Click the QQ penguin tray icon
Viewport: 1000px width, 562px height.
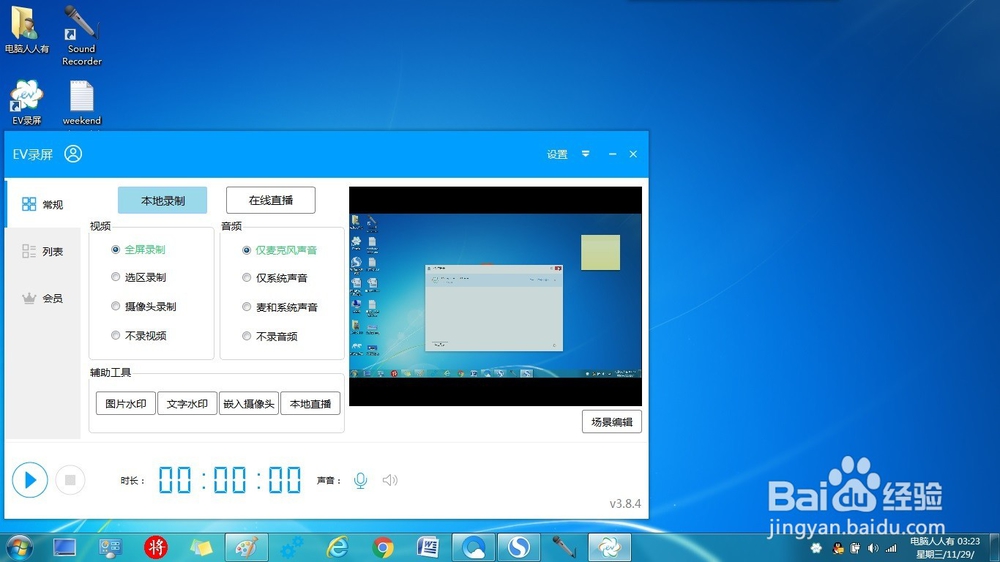(838, 548)
